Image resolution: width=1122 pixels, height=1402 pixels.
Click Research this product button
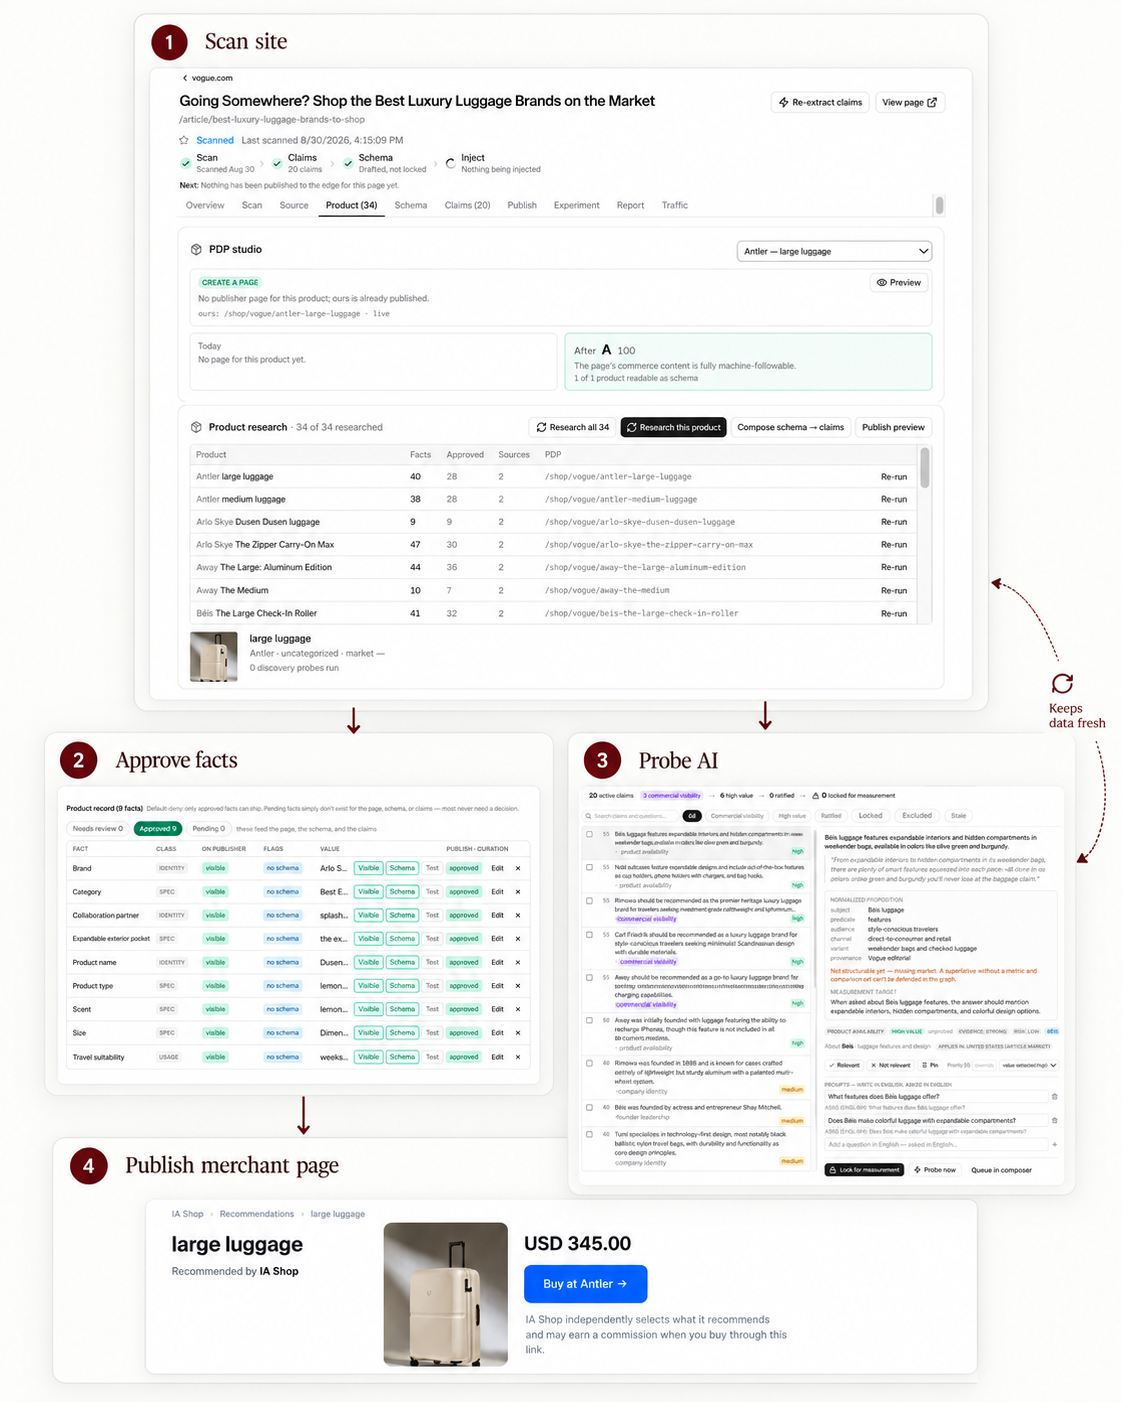[x=673, y=427]
